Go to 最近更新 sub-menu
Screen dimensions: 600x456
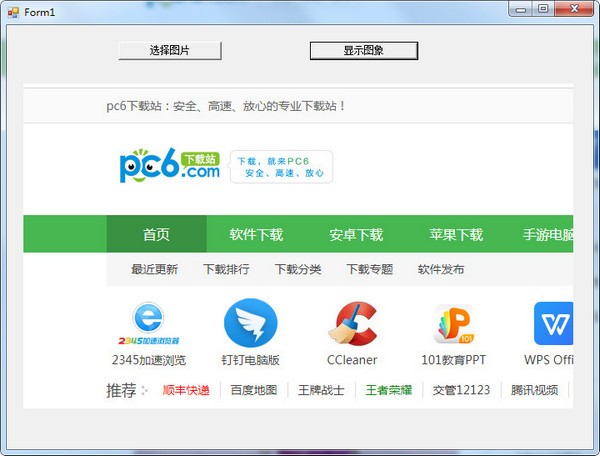click(155, 269)
